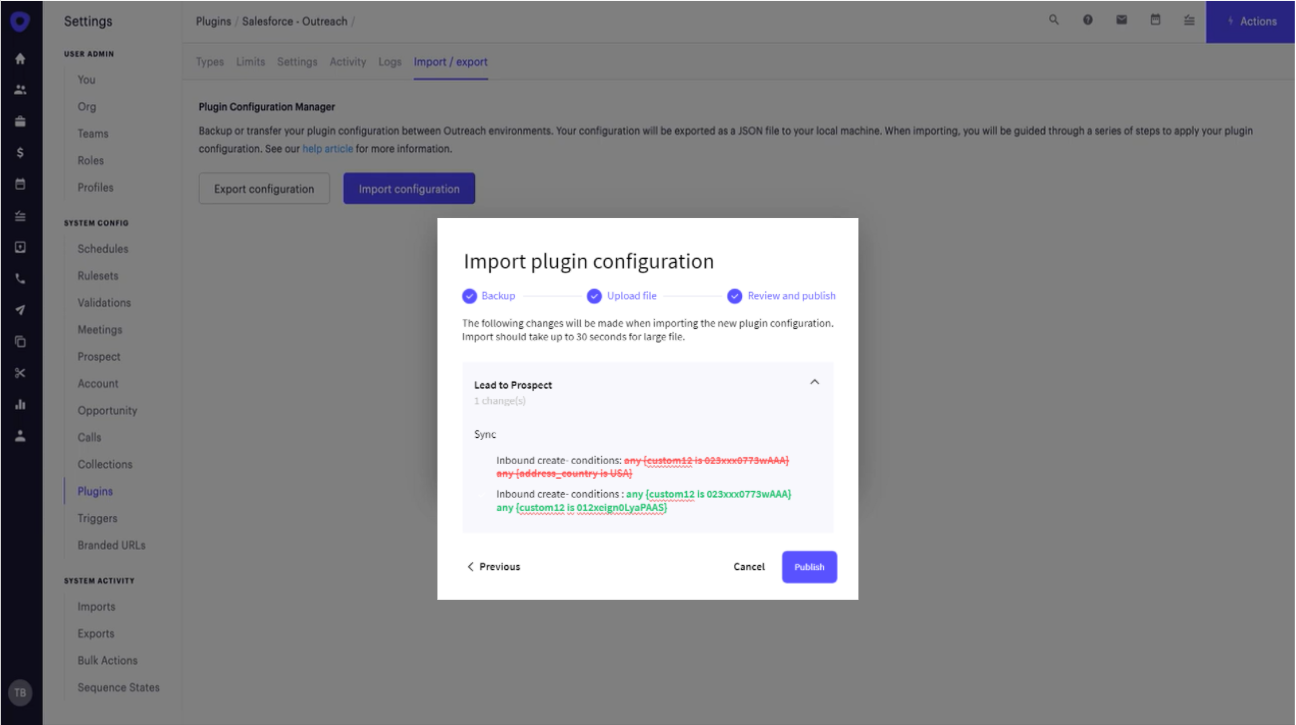Image resolution: width=1296 pixels, height=725 pixels.
Task: Click the TB user avatar at sidebar bottom
Action: coord(20,692)
